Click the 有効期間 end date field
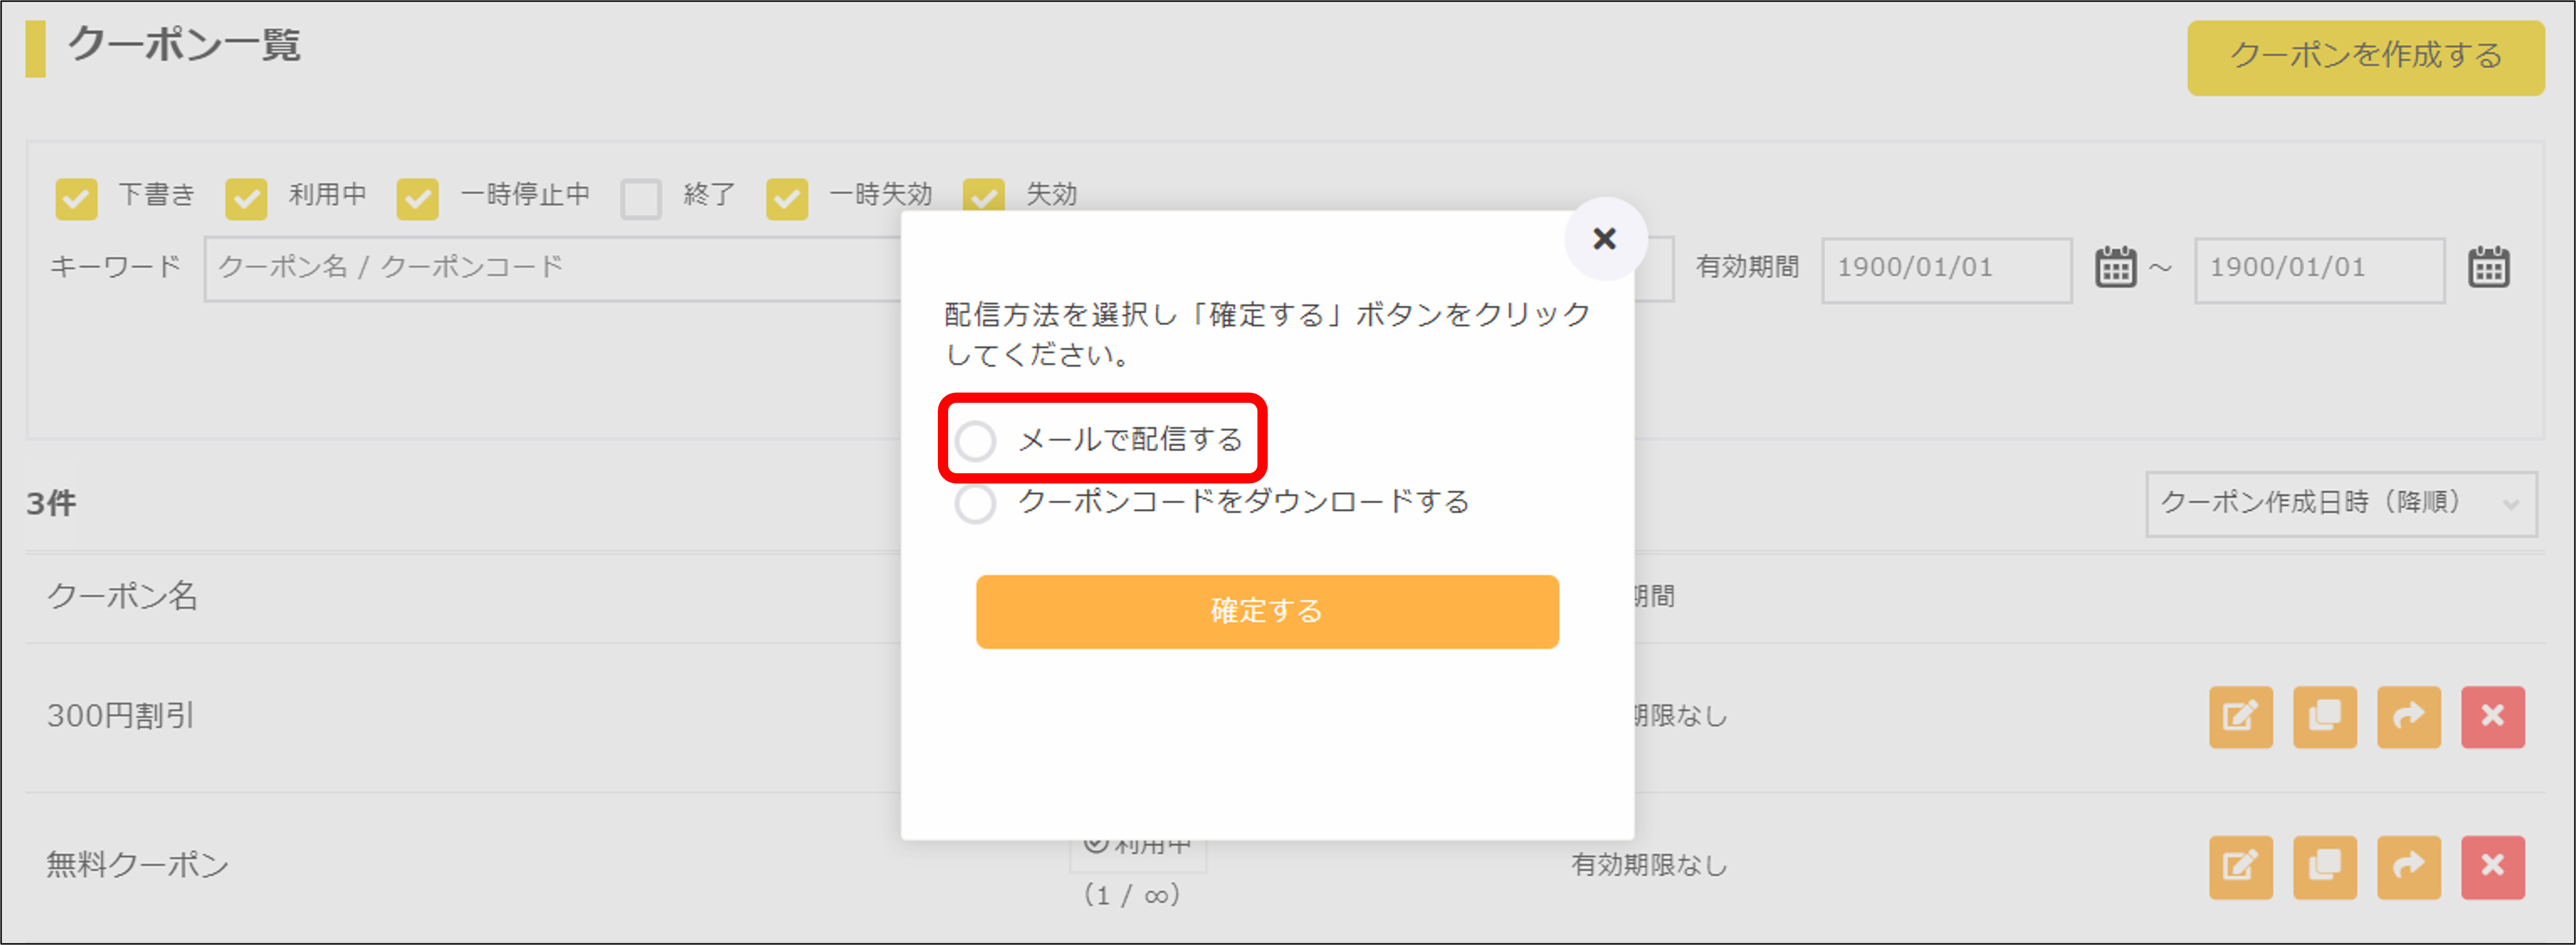This screenshot has width=2576, height=945. (x=2319, y=269)
